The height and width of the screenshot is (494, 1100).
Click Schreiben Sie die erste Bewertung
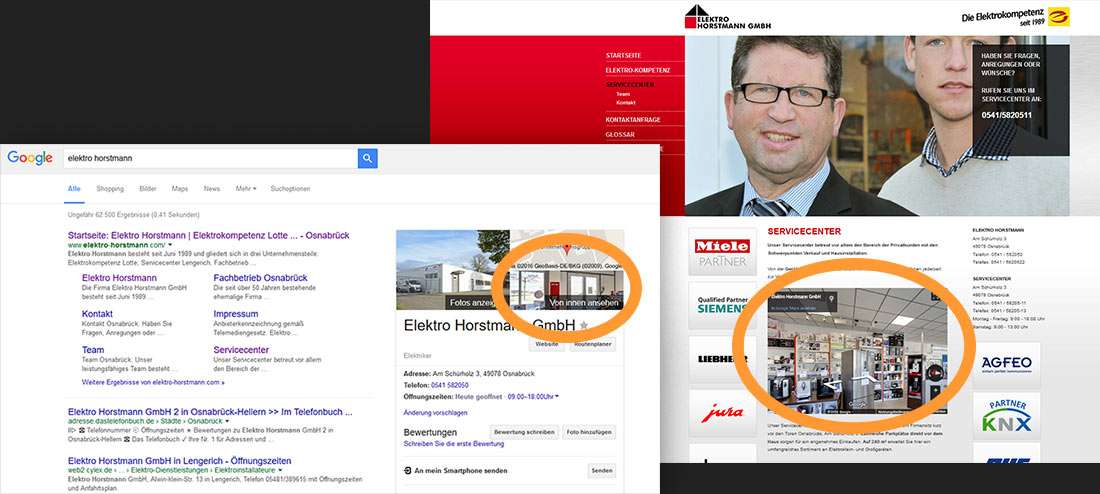pyautogui.click(x=453, y=443)
